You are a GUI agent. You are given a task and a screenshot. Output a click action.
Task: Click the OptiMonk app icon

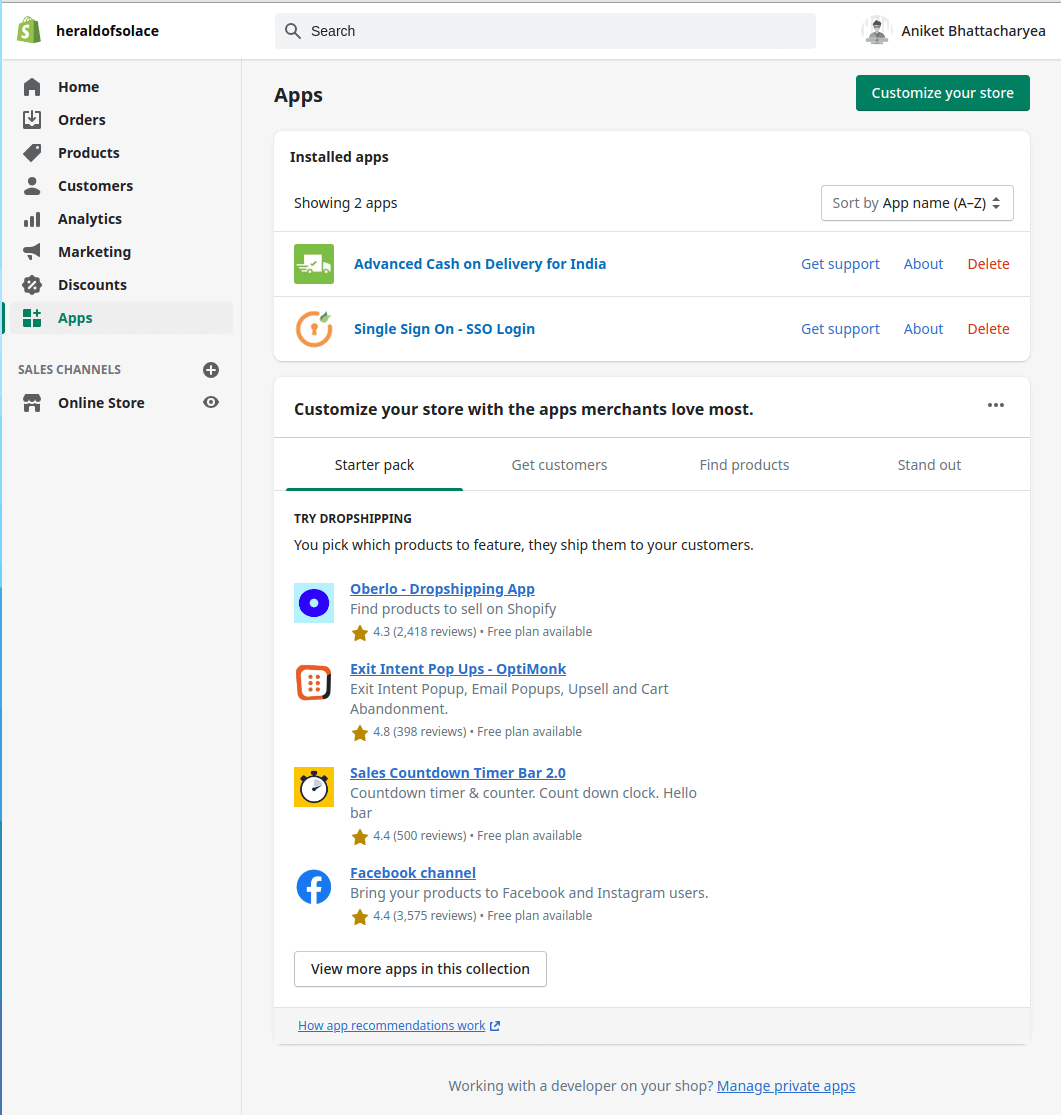(314, 683)
